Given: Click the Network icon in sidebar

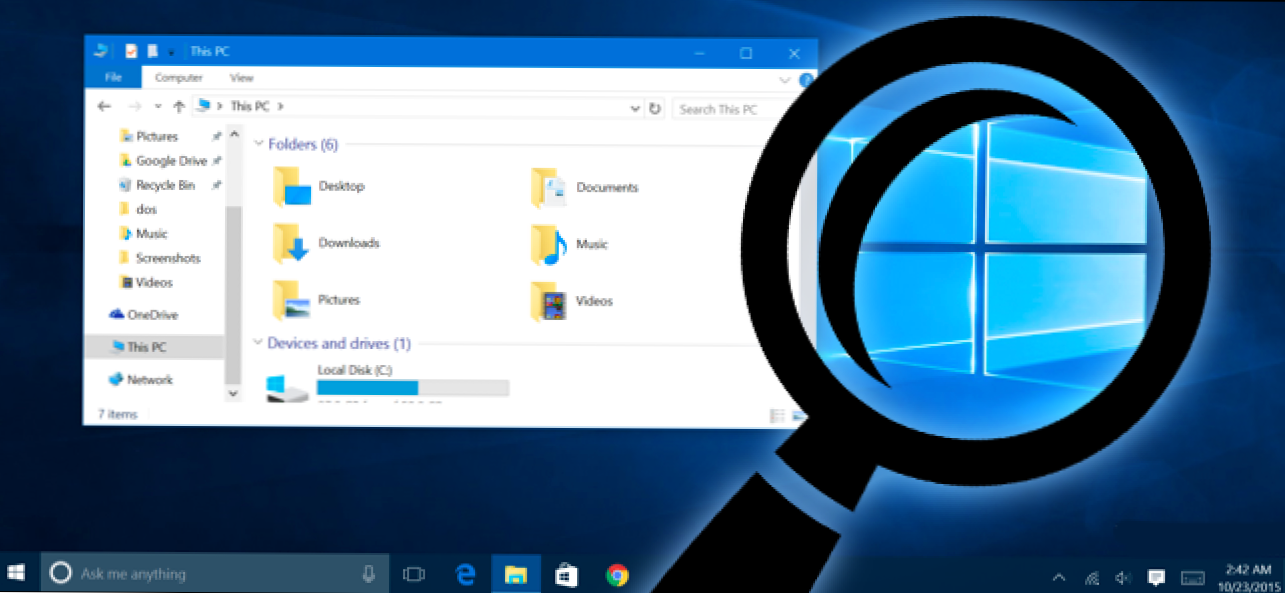Looking at the screenshot, I should coord(116,379).
